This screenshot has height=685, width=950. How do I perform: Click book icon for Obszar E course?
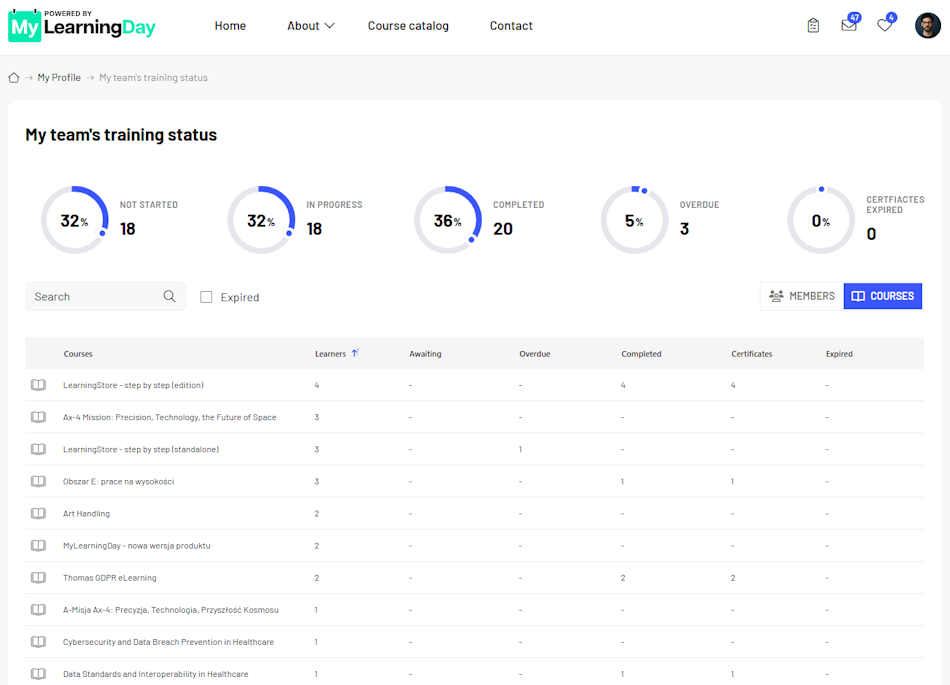pos(38,481)
